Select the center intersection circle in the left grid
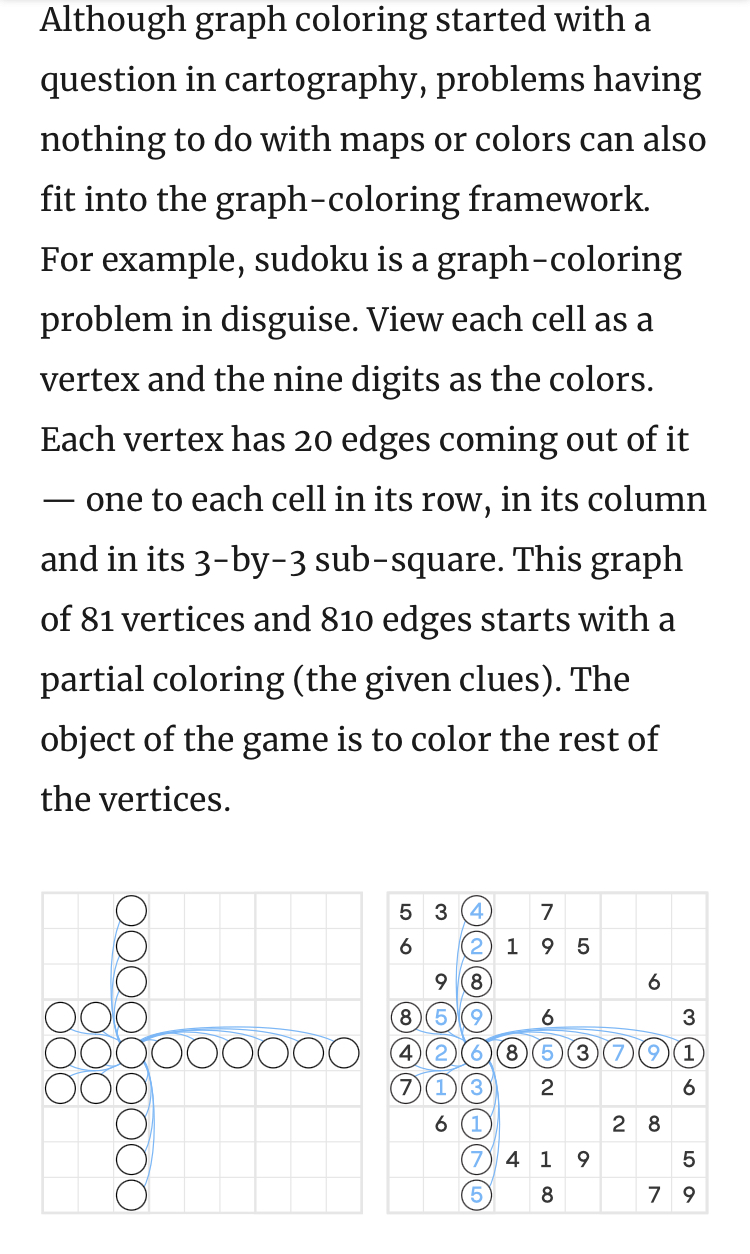Viewport: 750px width, 1254px height. 132,1052
